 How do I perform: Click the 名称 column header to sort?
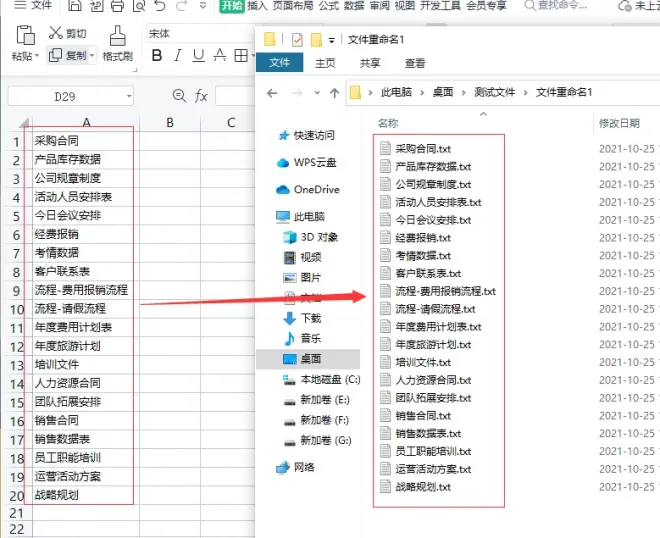388,123
